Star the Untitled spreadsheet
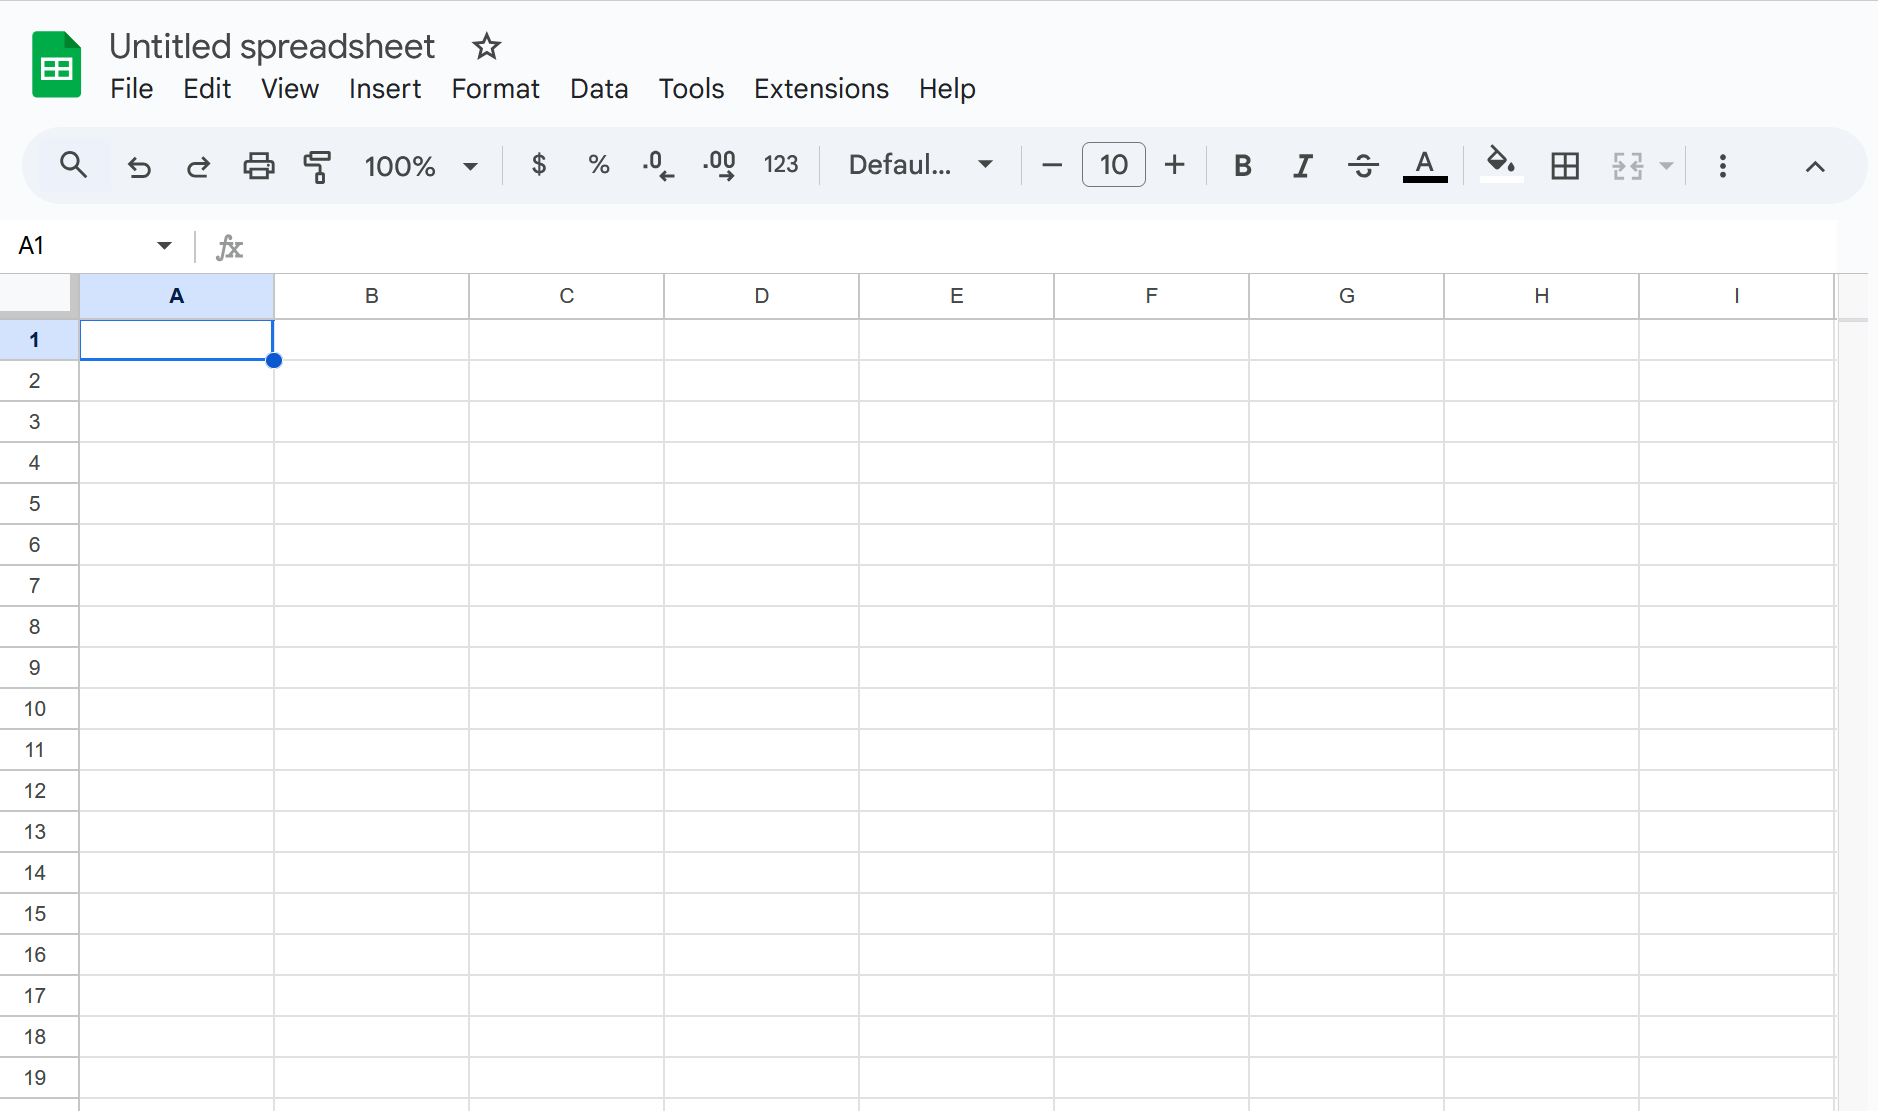 click(x=487, y=46)
